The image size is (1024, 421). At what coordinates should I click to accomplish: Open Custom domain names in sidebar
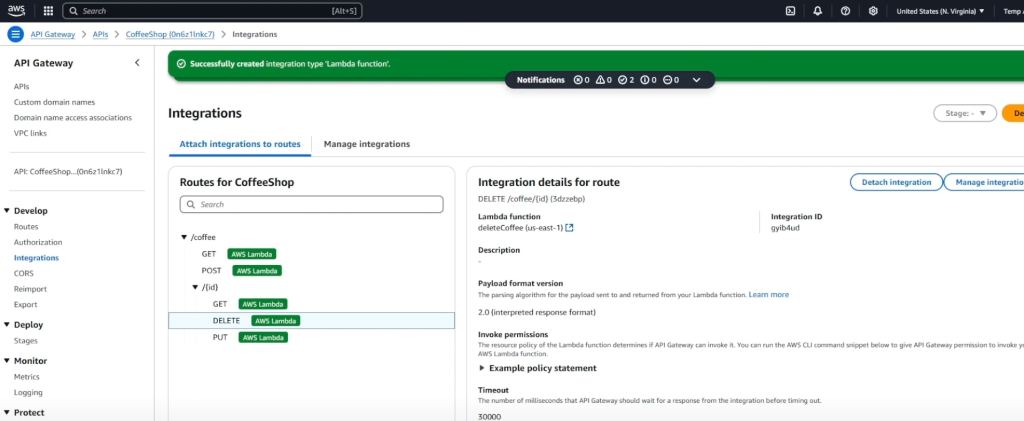click(54, 102)
